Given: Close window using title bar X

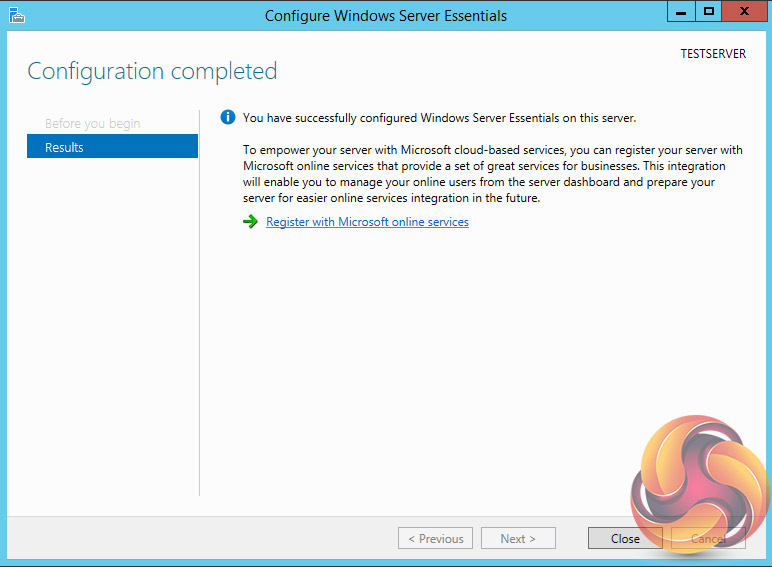Looking at the screenshot, I should coord(745,11).
